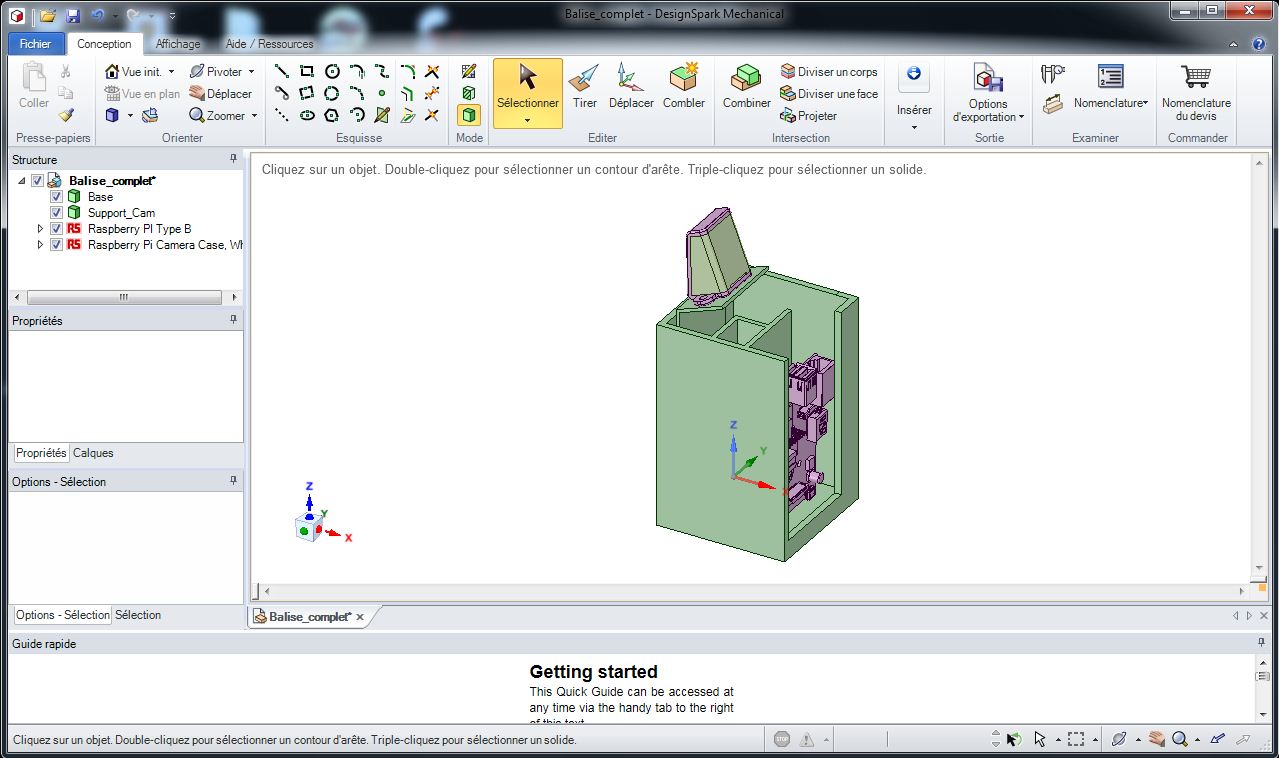Switch to the Affichage ribbon tab
Viewport: 1279px width, 758px height.
[178, 44]
